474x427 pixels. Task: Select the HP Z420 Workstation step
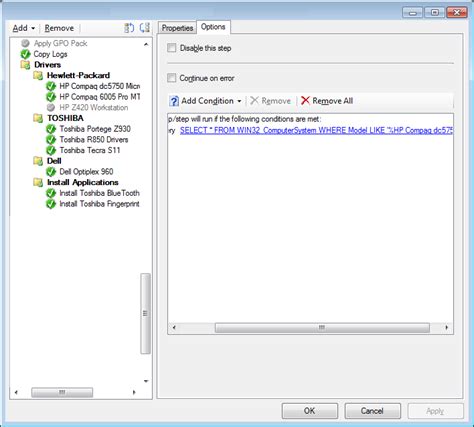pyautogui.click(x=94, y=108)
